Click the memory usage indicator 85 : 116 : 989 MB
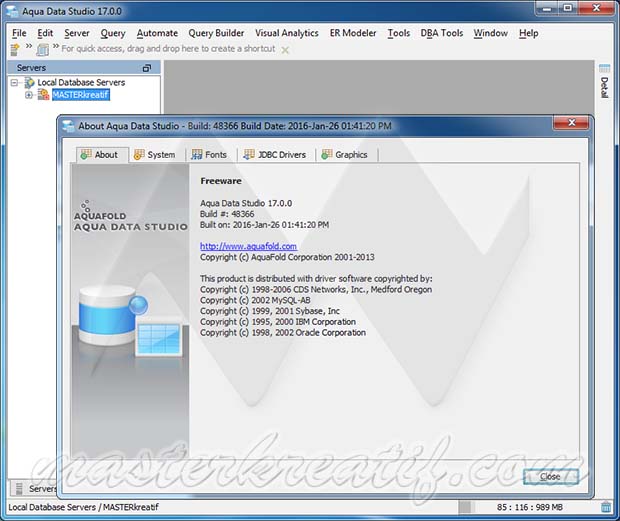 pos(530,507)
